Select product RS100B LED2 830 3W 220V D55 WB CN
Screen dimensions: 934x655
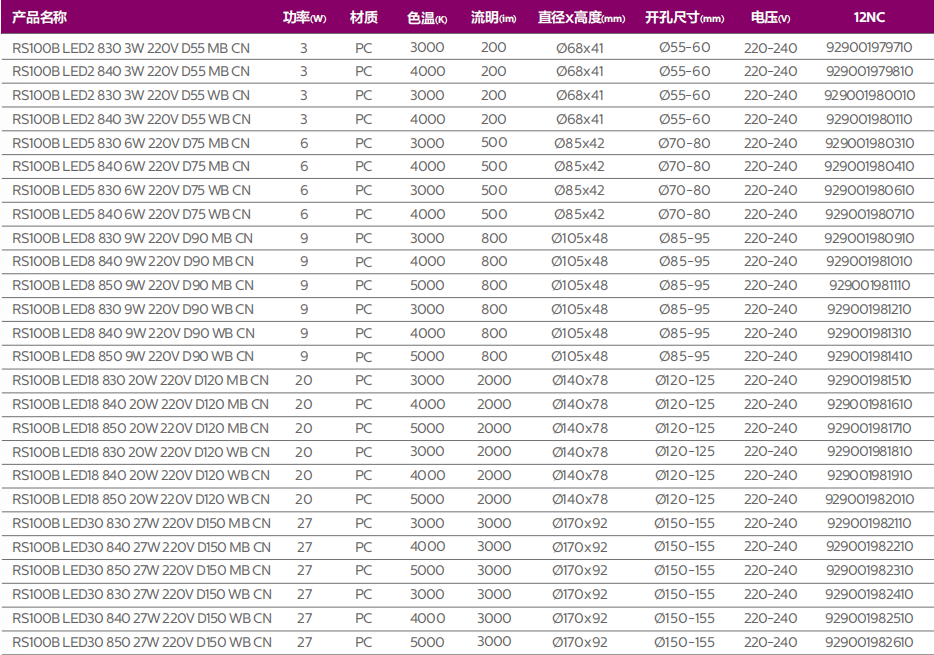coord(131,95)
